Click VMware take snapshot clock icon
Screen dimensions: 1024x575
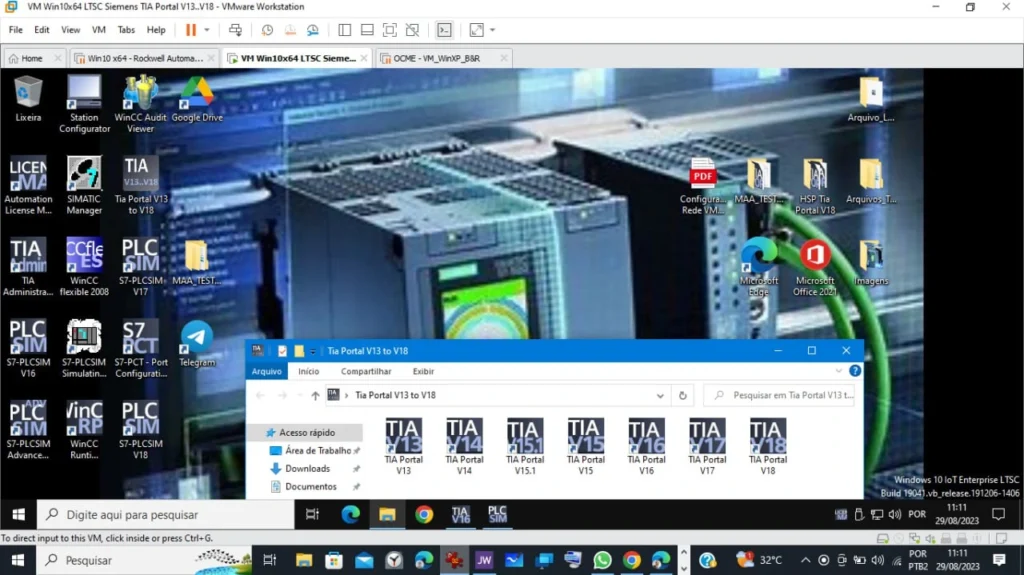pos(267,30)
